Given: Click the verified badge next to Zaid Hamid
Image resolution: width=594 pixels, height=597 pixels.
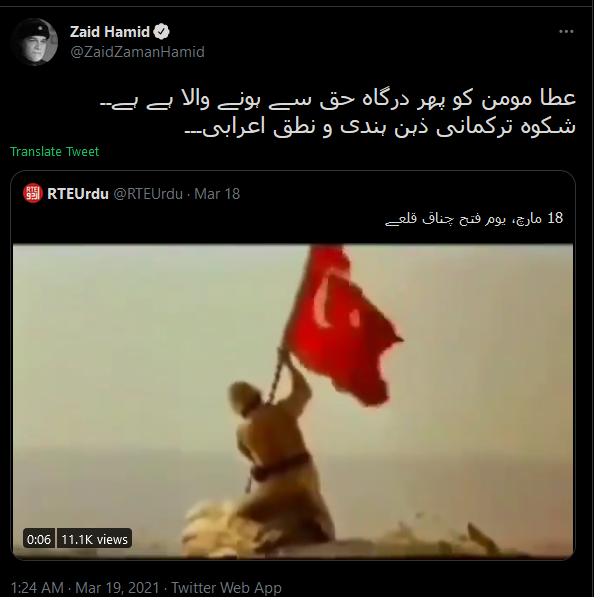Looking at the screenshot, I should tap(161, 32).
